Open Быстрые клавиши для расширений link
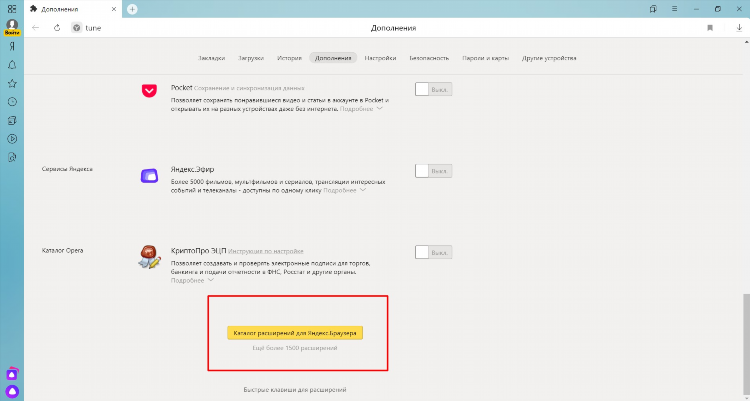The image size is (750, 401). [295, 390]
